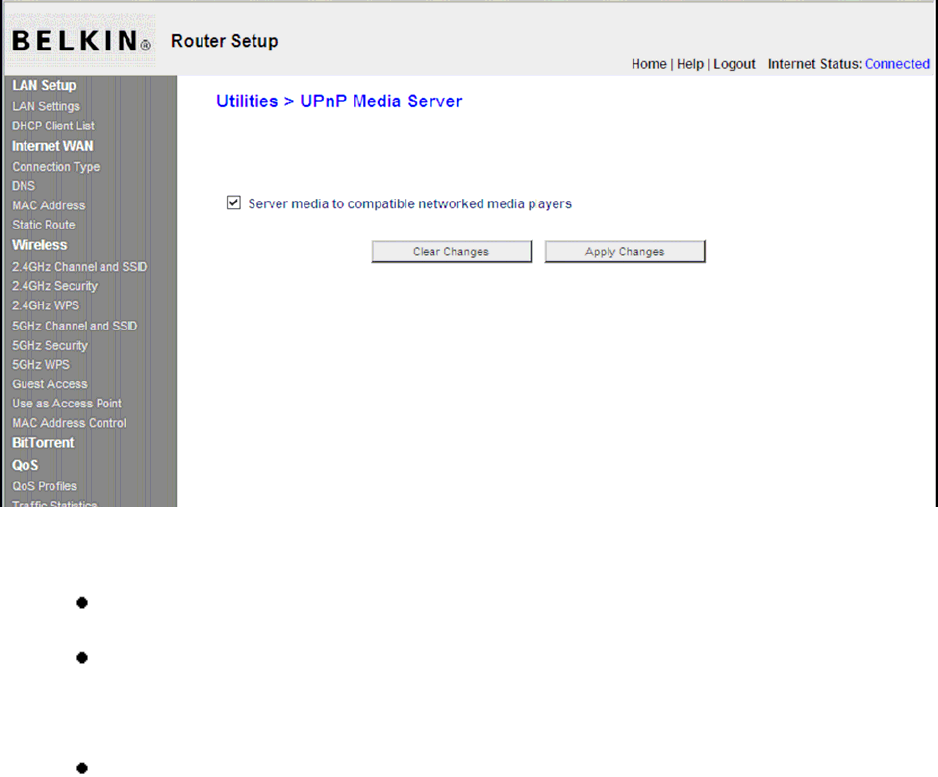Open MAC Address Control page
Image resolution: width=938 pixels, height=777 pixels.
point(69,423)
